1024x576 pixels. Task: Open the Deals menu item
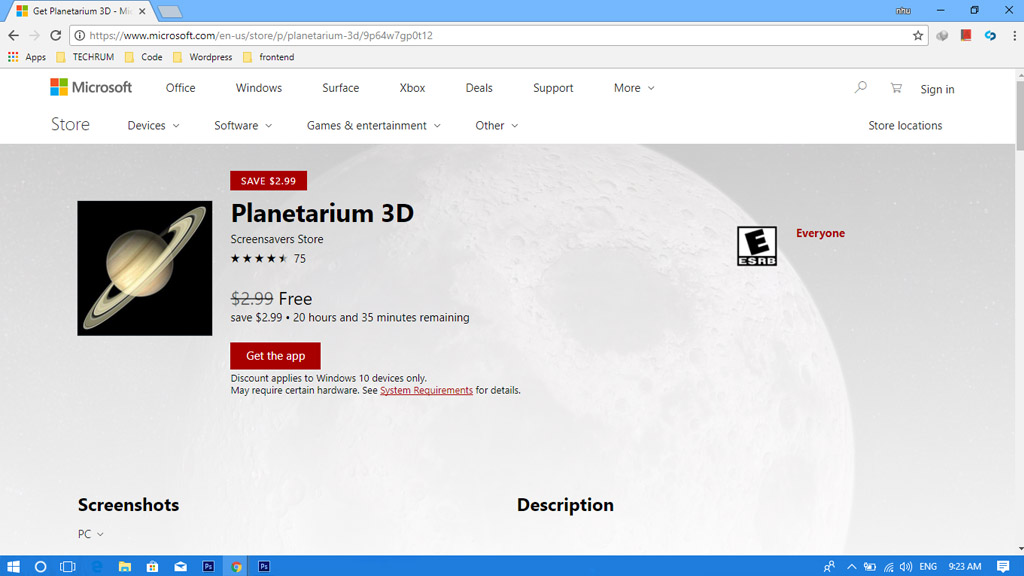tap(479, 88)
